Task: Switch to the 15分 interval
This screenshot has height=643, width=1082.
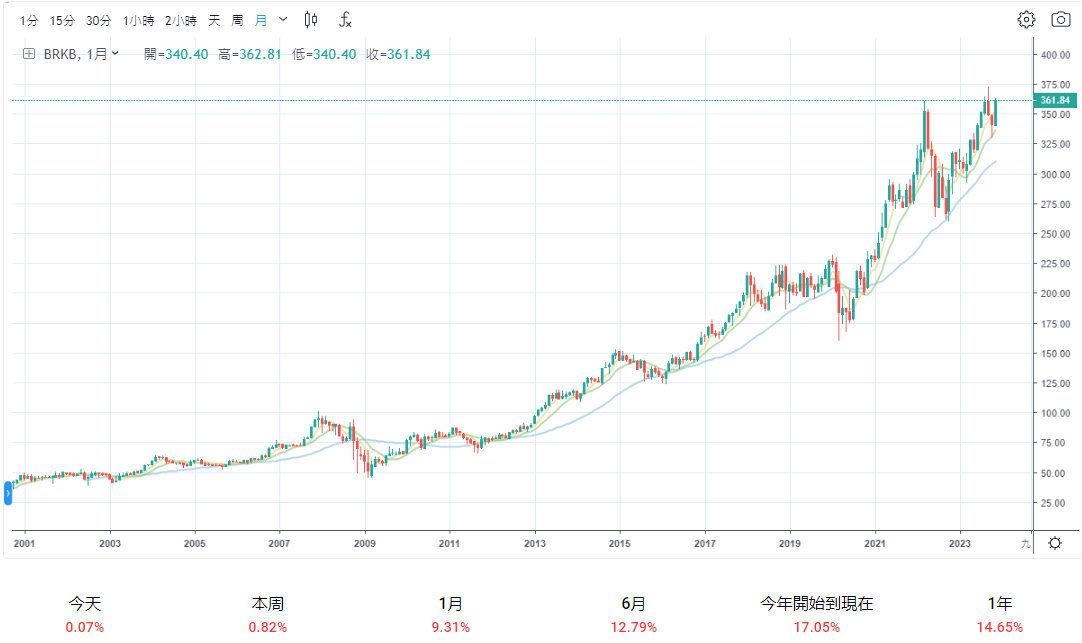Action: [x=62, y=20]
